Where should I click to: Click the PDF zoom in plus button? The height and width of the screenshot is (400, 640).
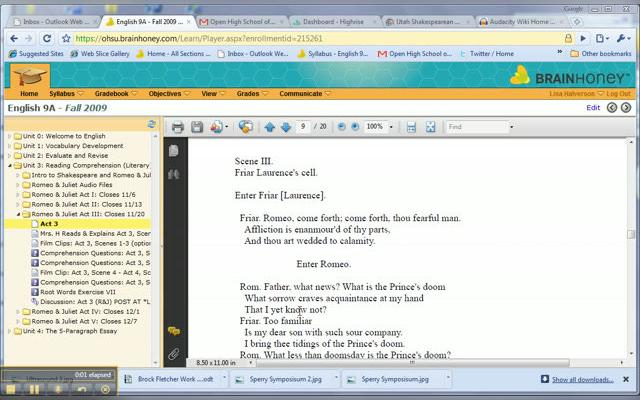pos(355,127)
